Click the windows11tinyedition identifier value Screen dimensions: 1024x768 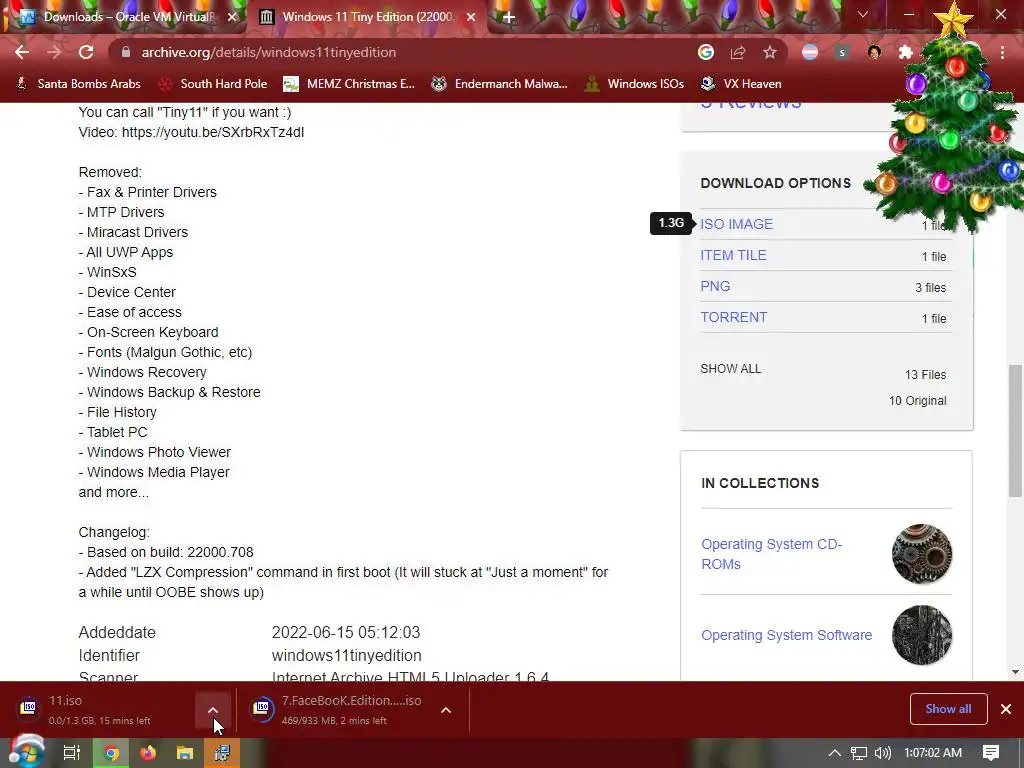346,655
